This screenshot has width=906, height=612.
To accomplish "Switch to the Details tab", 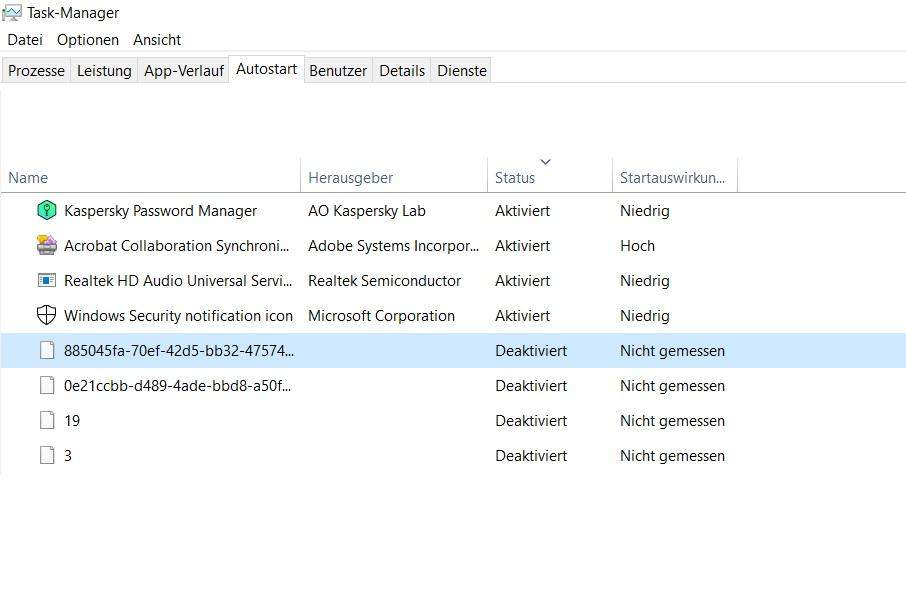I will pos(402,71).
